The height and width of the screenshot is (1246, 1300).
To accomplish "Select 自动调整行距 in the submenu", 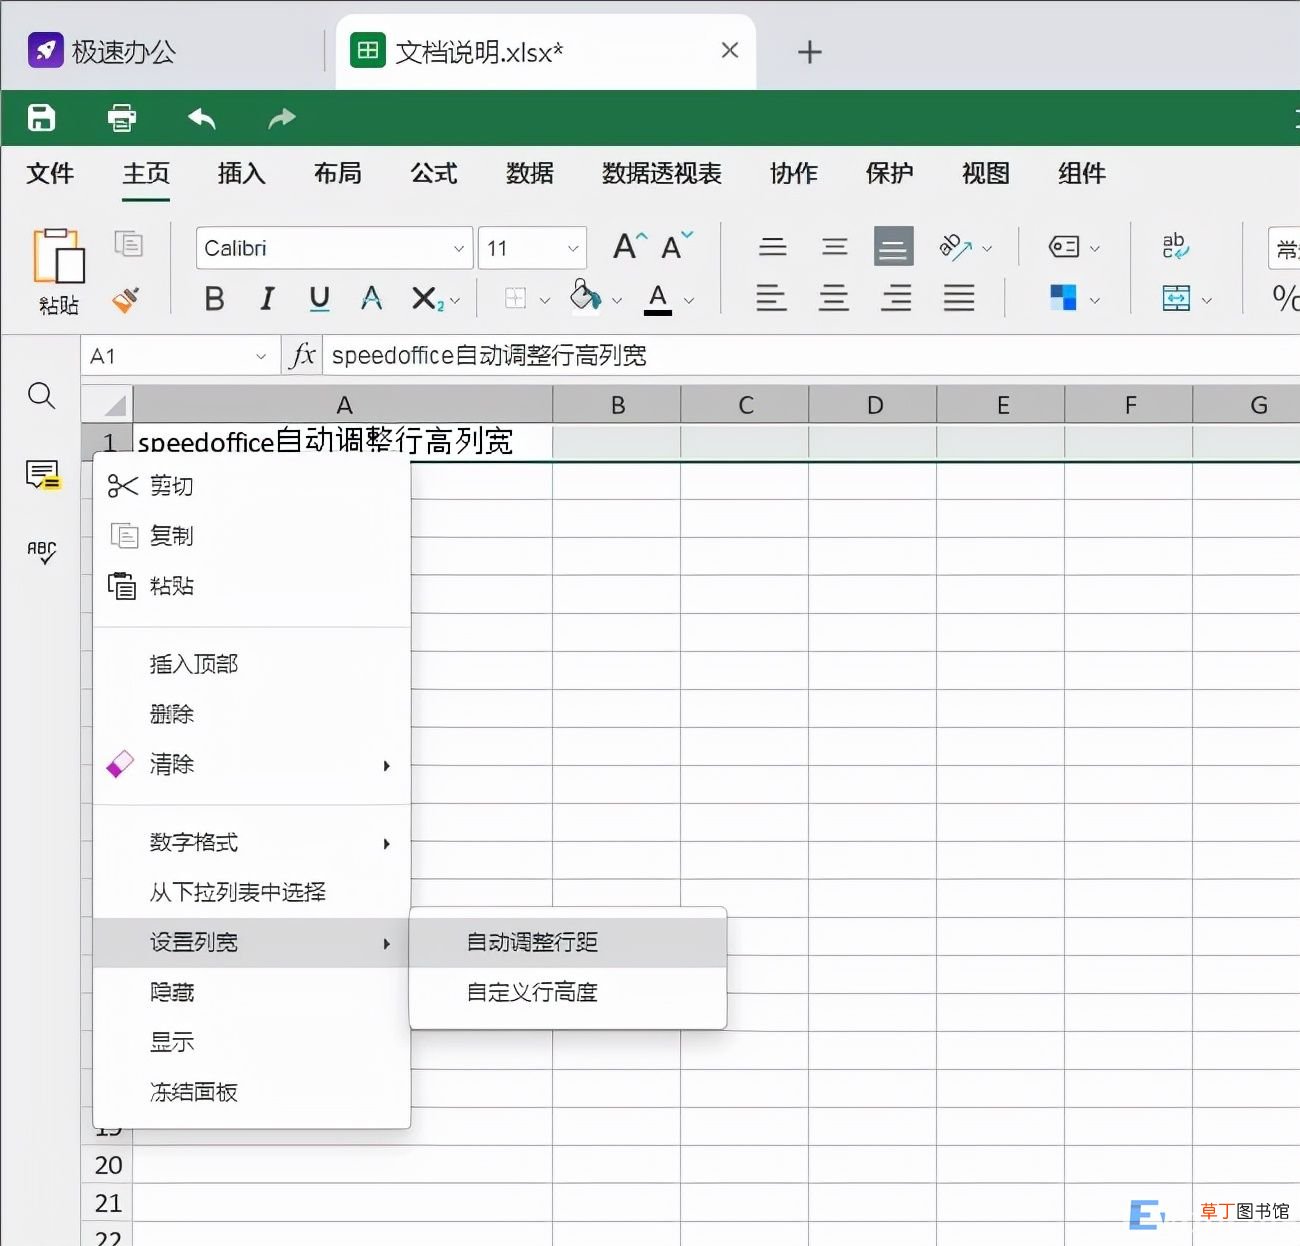I will [568, 942].
